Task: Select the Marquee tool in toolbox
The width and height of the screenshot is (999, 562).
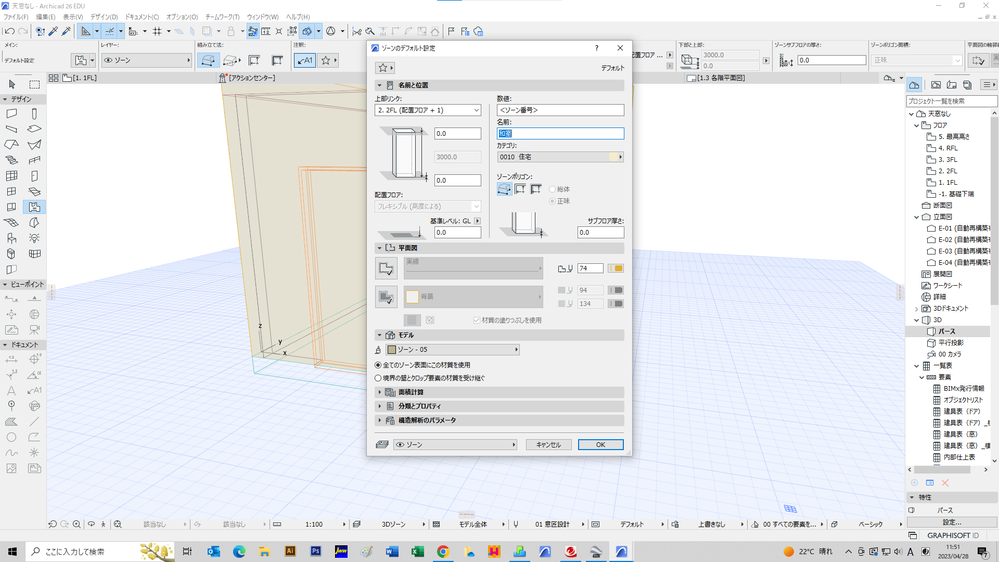Action: click(34, 84)
